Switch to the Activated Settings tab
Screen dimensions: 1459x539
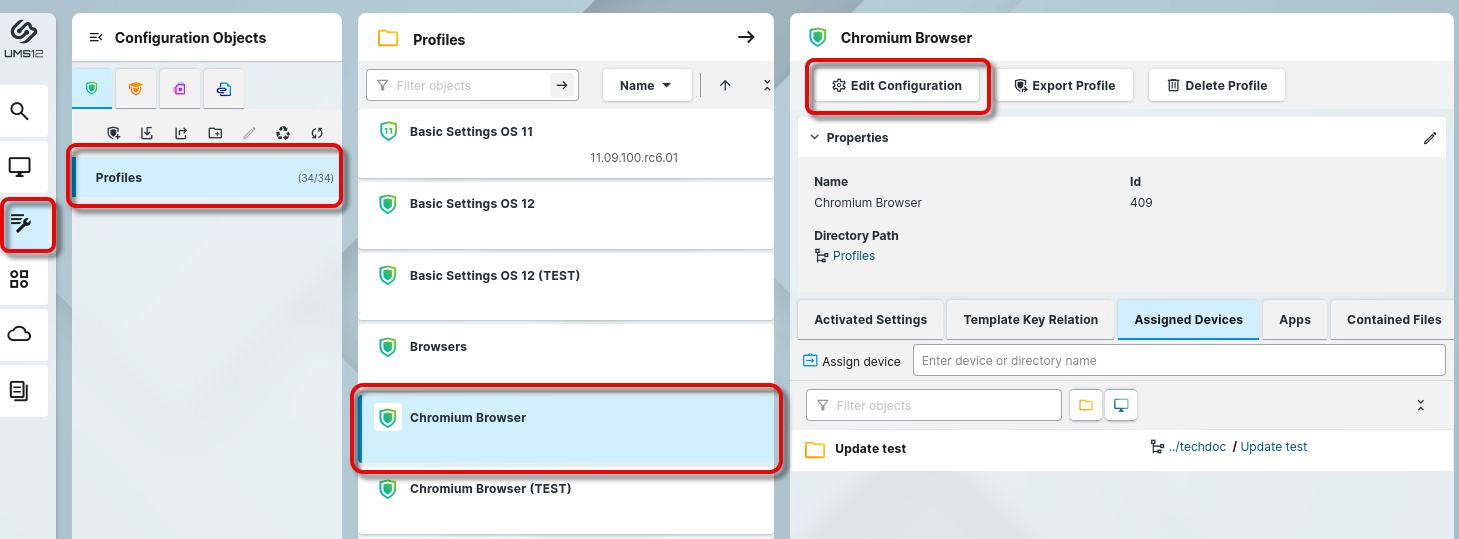870,320
